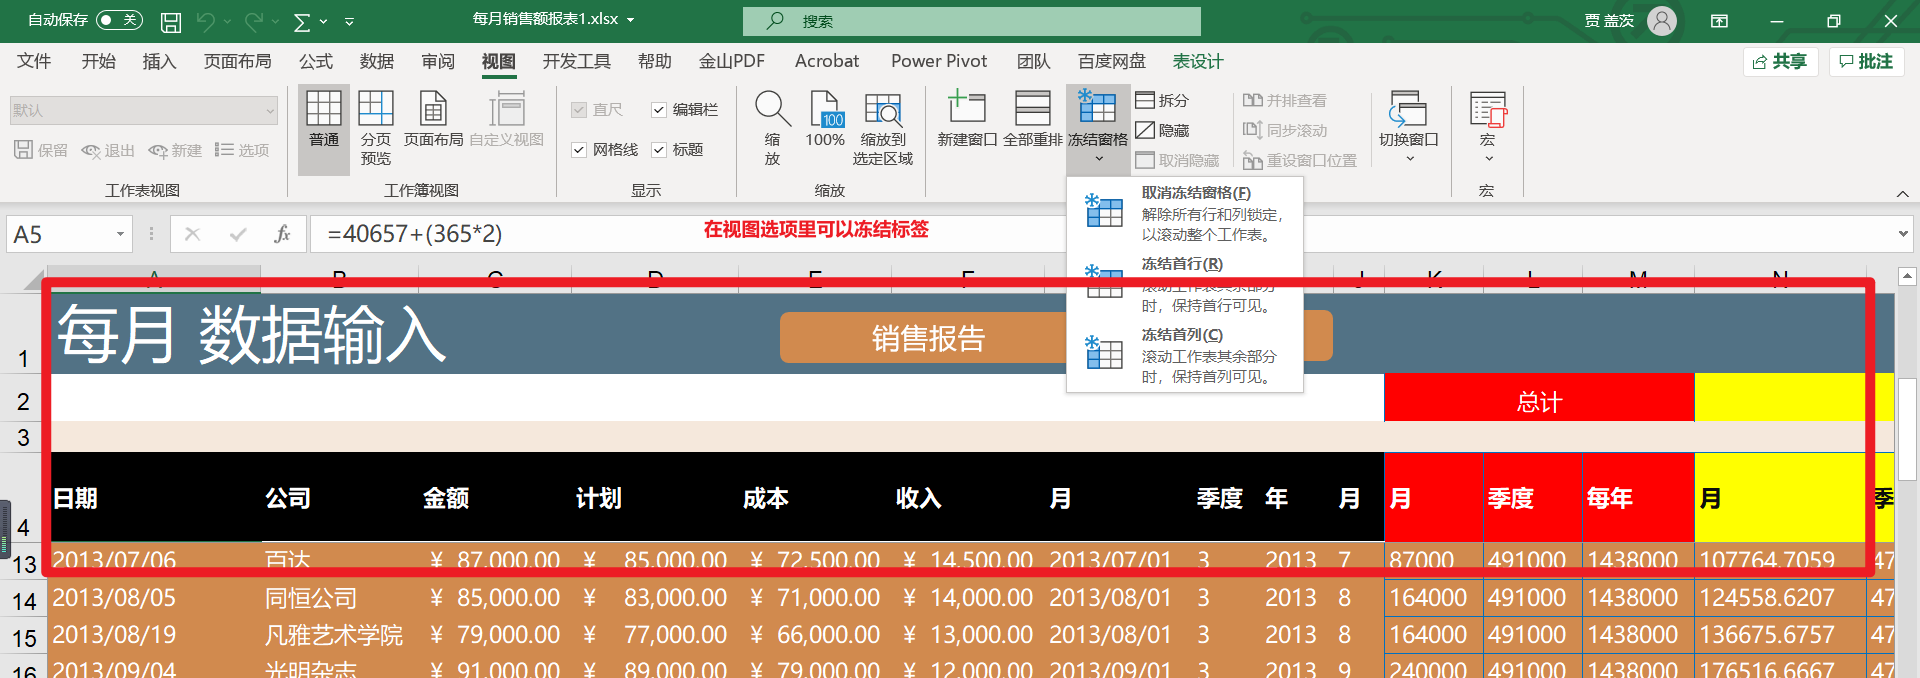Viewport: 1920px width, 678px height.
Task: Collapse the ribbon with the chevron
Action: [x=1902, y=193]
